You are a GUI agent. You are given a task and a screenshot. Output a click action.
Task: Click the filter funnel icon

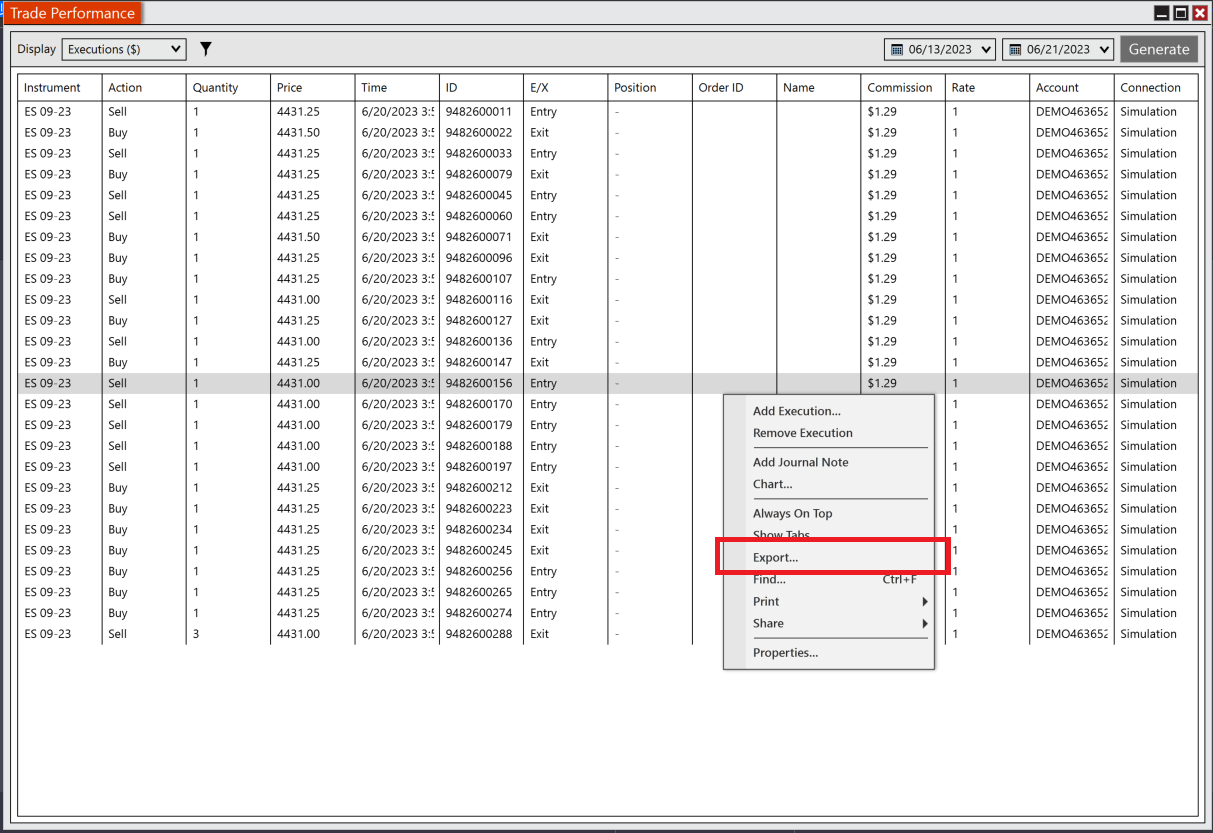(x=206, y=48)
